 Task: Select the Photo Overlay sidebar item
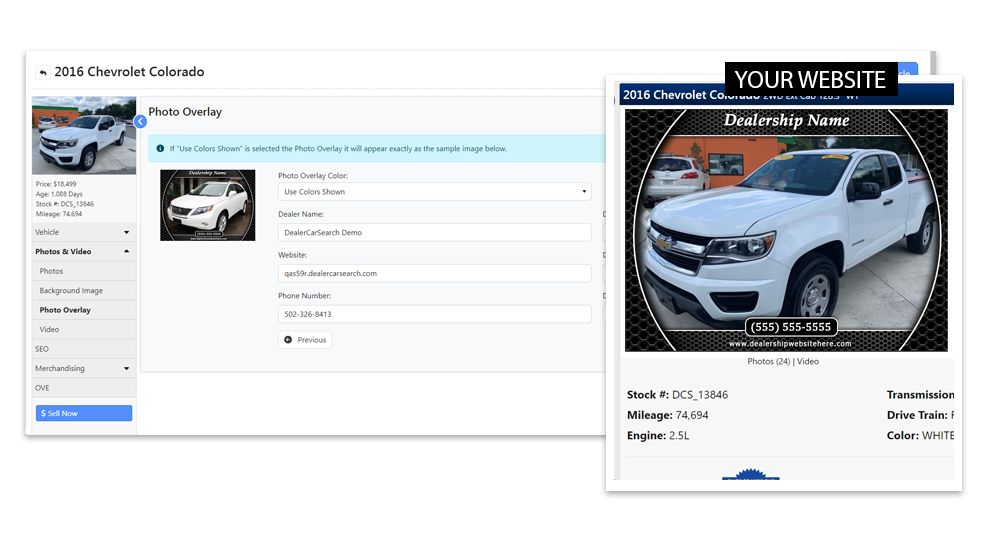click(65, 310)
